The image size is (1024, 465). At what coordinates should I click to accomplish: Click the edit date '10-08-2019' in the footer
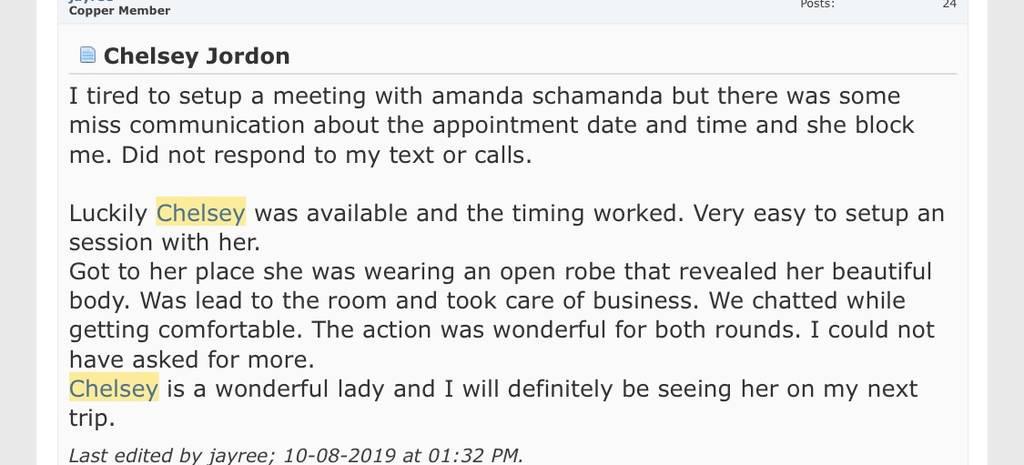(339, 455)
